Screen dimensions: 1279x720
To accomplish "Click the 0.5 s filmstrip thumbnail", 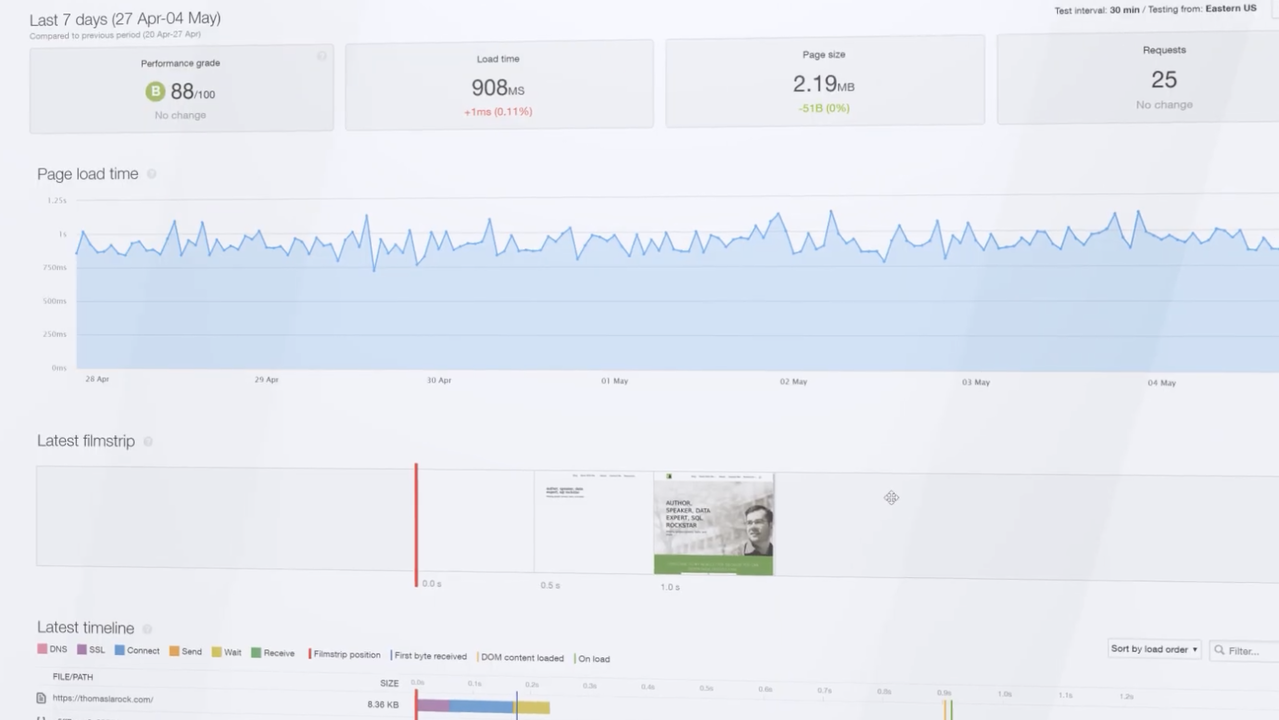I will [593, 521].
